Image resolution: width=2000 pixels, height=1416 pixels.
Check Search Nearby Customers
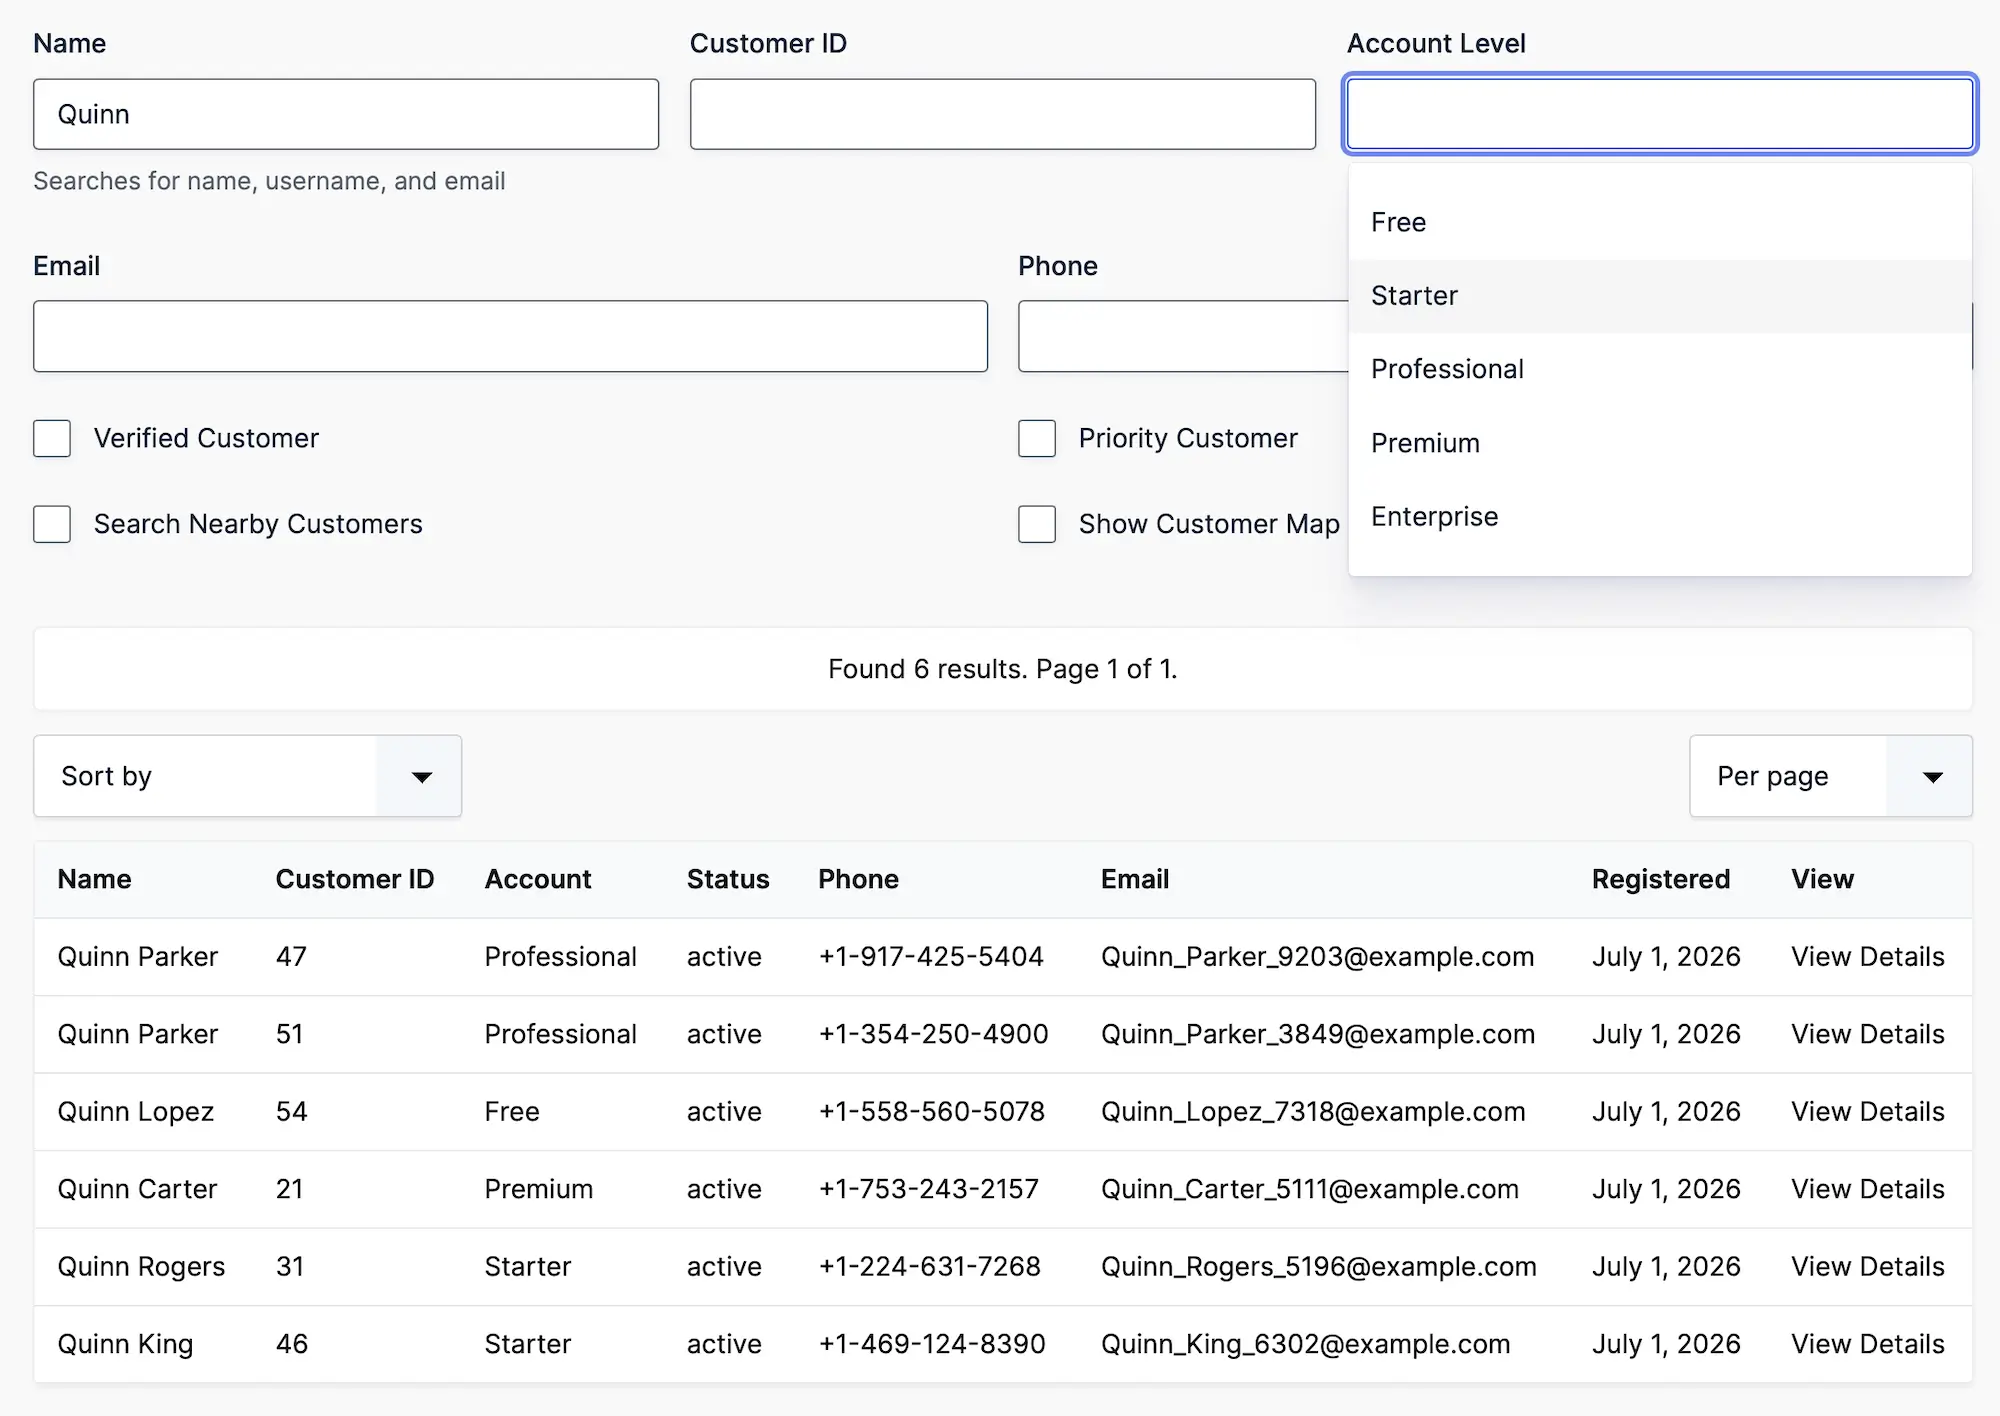(x=52, y=524)
